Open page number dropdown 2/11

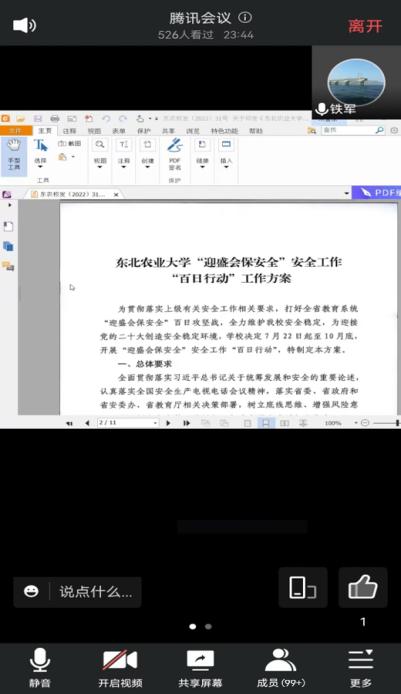pos(128,423)
